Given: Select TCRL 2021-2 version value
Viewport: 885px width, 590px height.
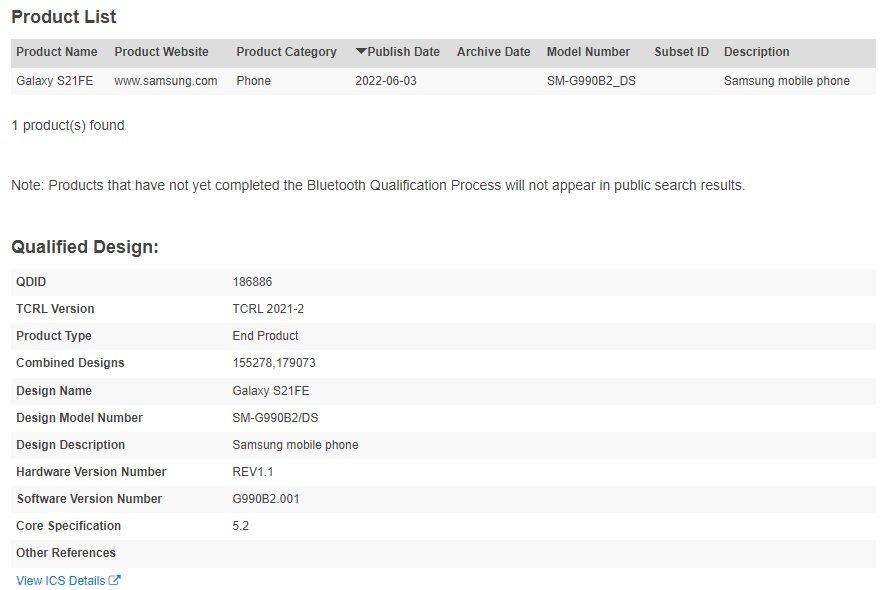Looking at the screenshot, I should click(x=268, y=309).
